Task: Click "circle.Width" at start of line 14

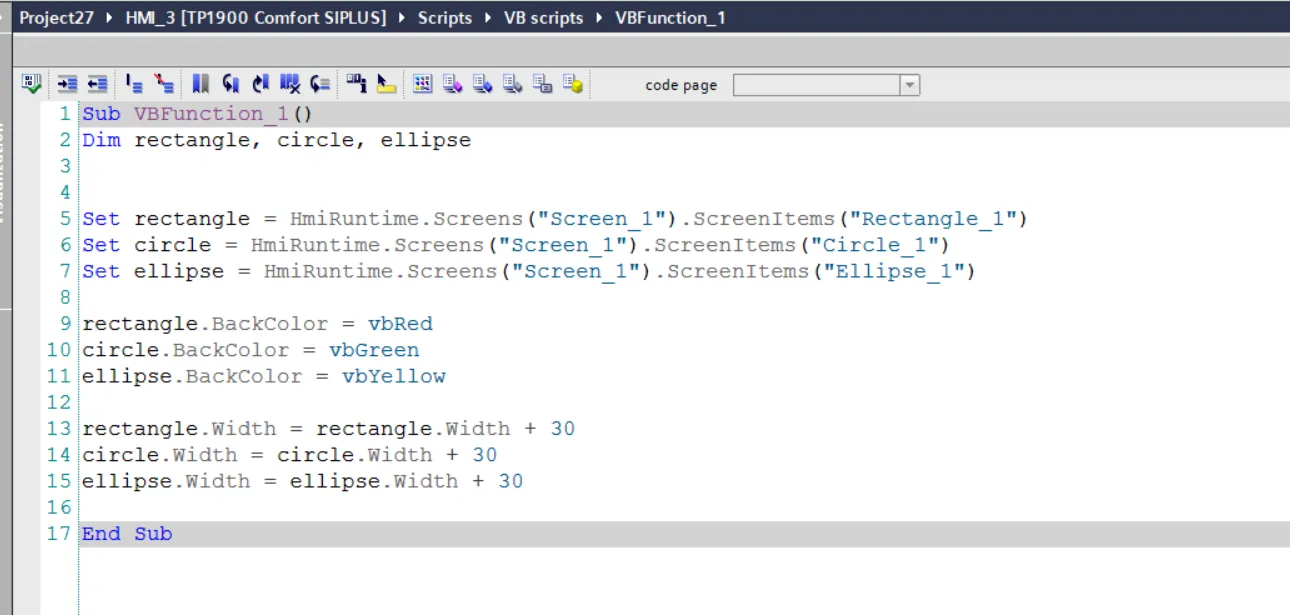Action: click(160, 455)
